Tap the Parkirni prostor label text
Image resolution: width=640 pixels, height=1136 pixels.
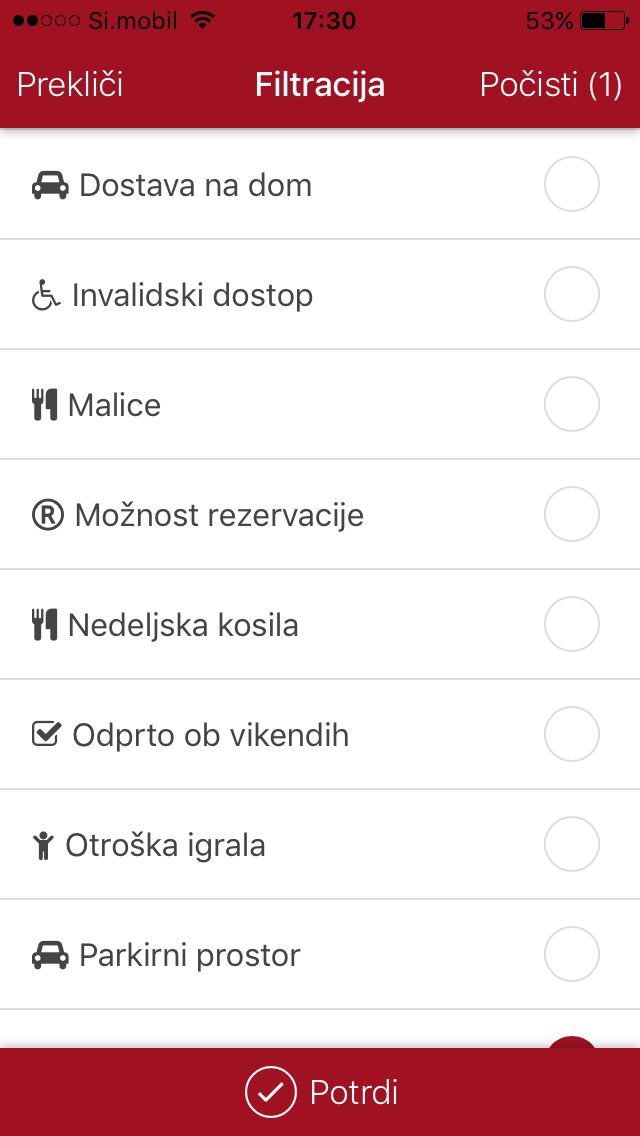tap(190, 956)
